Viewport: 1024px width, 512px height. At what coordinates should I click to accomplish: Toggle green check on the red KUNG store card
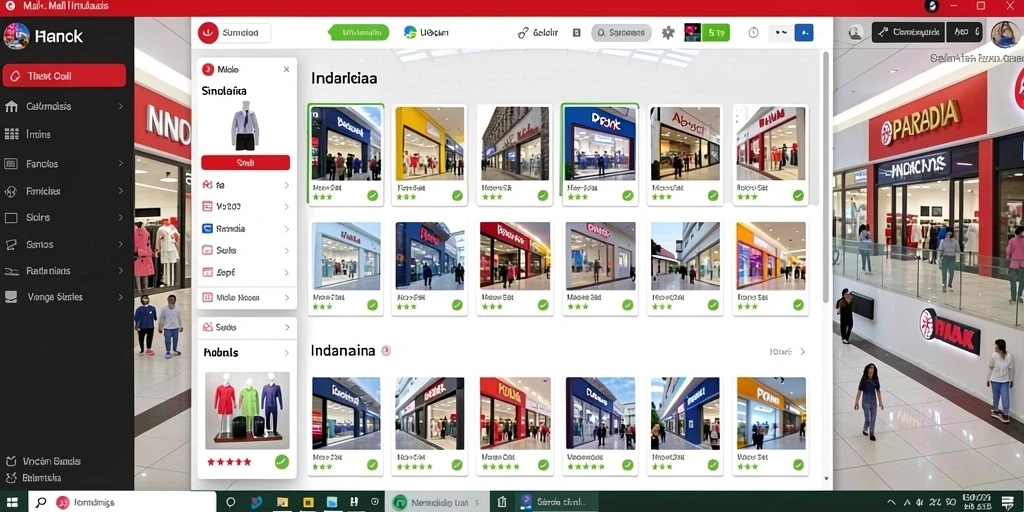click(543, 465)
